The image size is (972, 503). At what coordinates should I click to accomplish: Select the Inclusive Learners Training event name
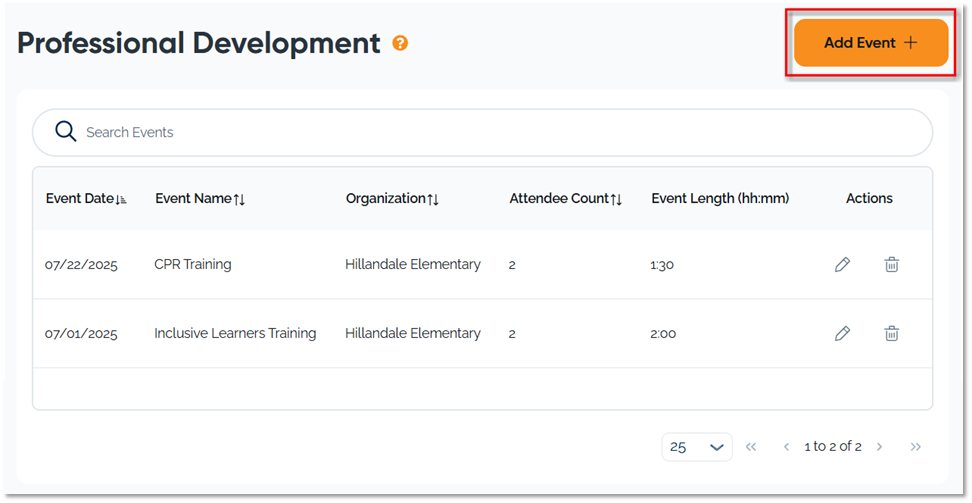coord(235,334)
